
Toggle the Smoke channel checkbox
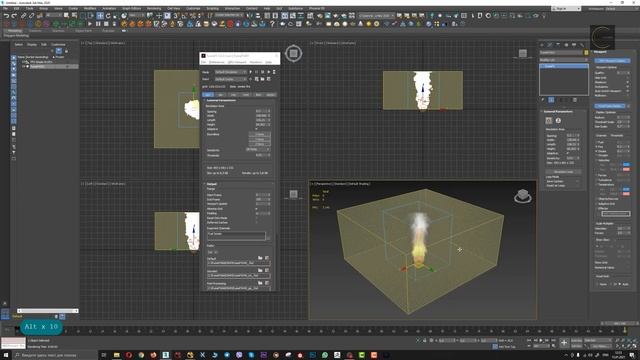597,151
